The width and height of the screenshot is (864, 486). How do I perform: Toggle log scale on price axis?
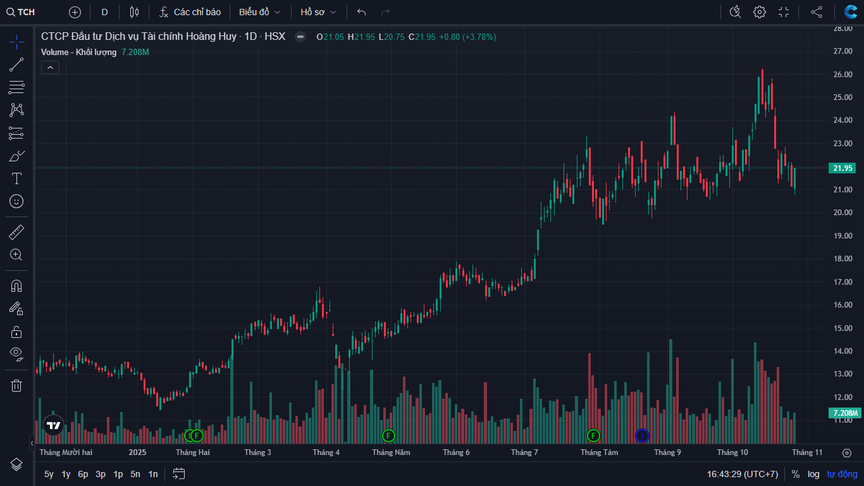814,474
